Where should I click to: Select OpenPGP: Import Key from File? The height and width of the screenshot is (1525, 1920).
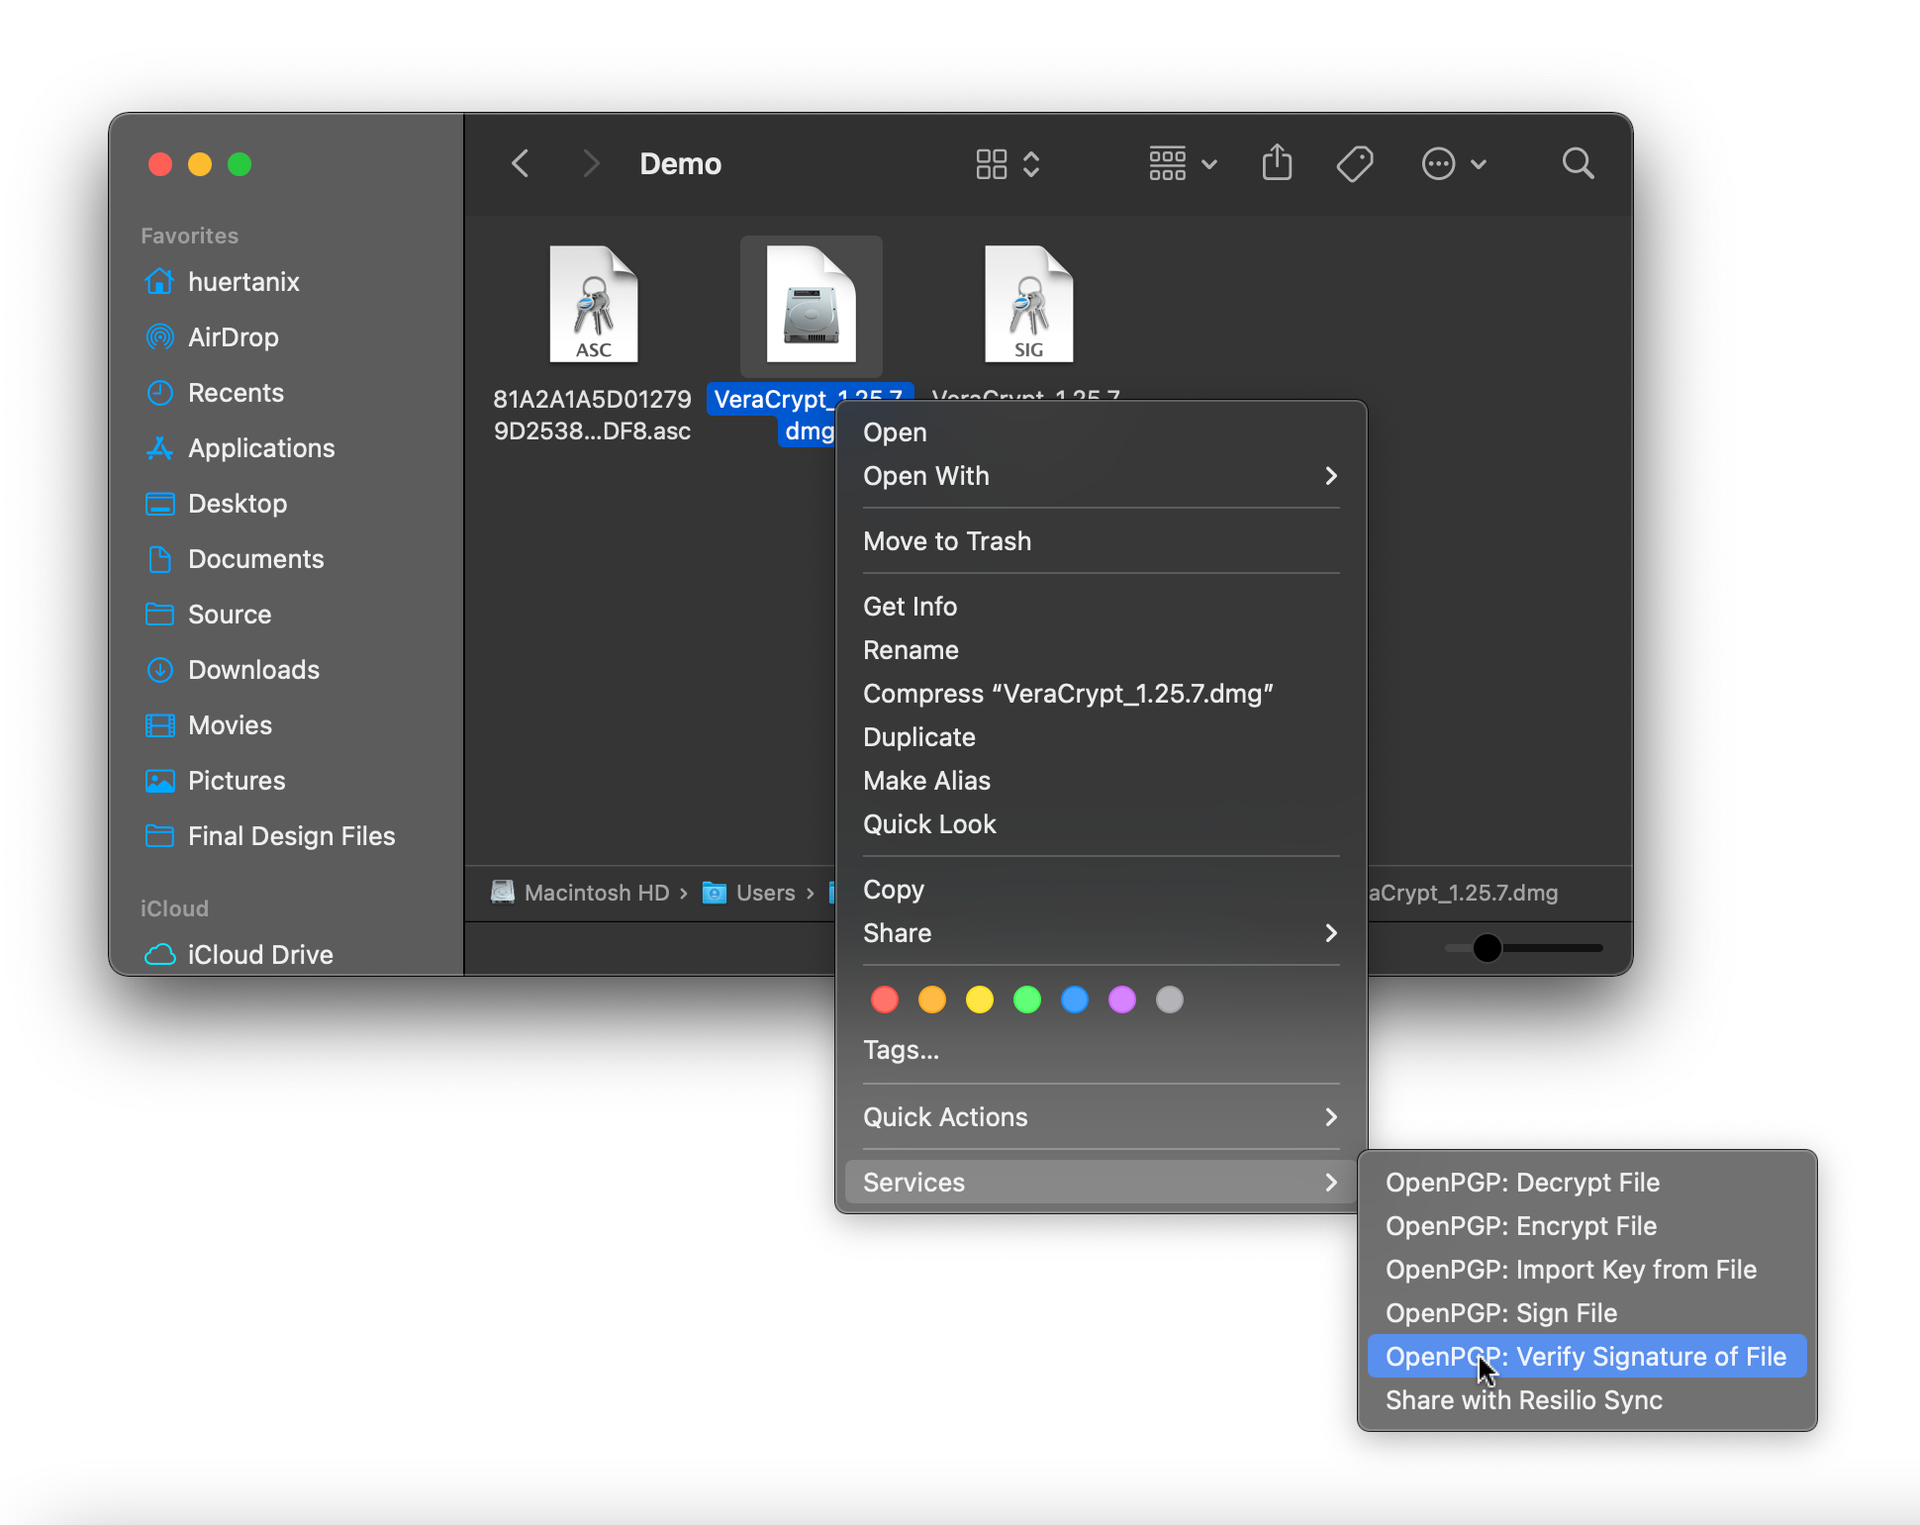point(1587,1269)
